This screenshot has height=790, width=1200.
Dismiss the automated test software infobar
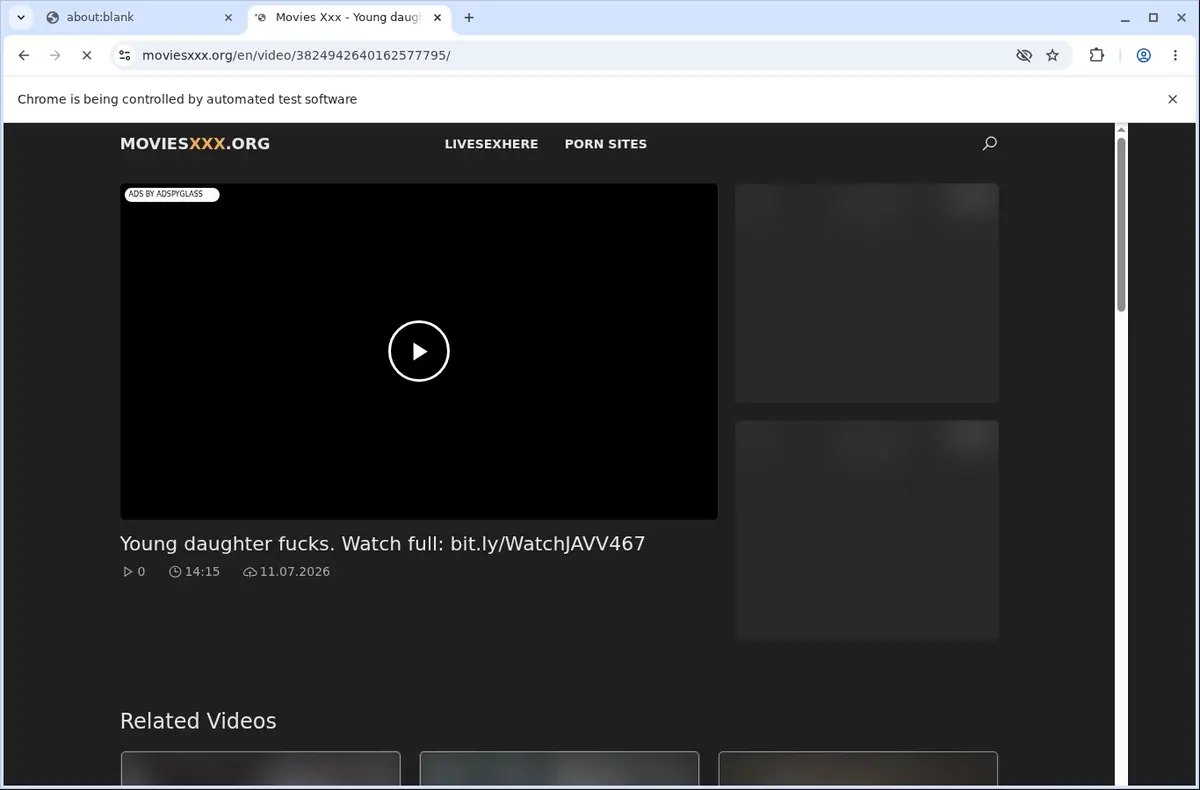(x=1173, y=99)
